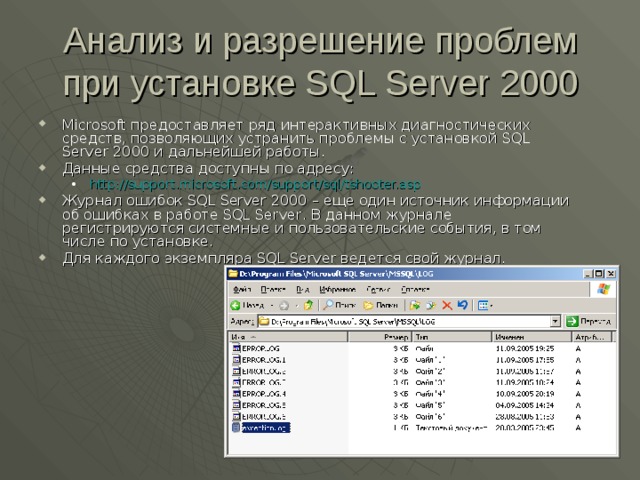
Task: Select the ERRORLOG.4 file
Action: click(x=264, y=394)
